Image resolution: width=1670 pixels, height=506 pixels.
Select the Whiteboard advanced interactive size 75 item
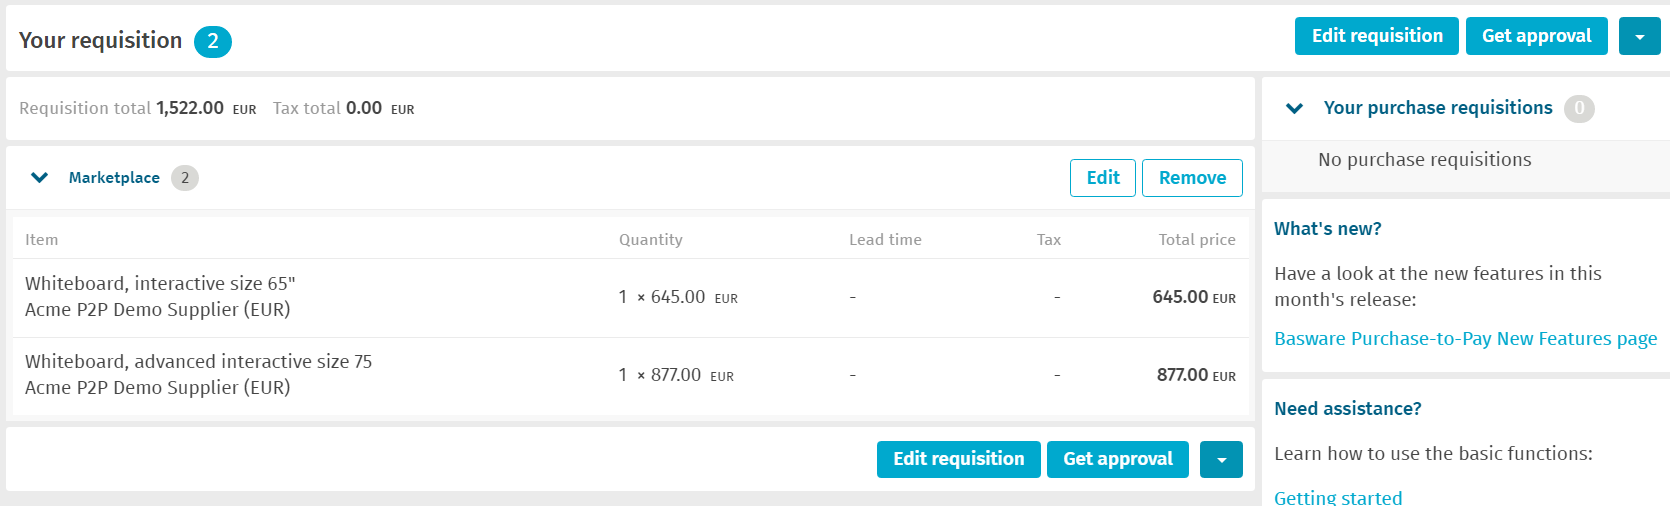[198, 362]
